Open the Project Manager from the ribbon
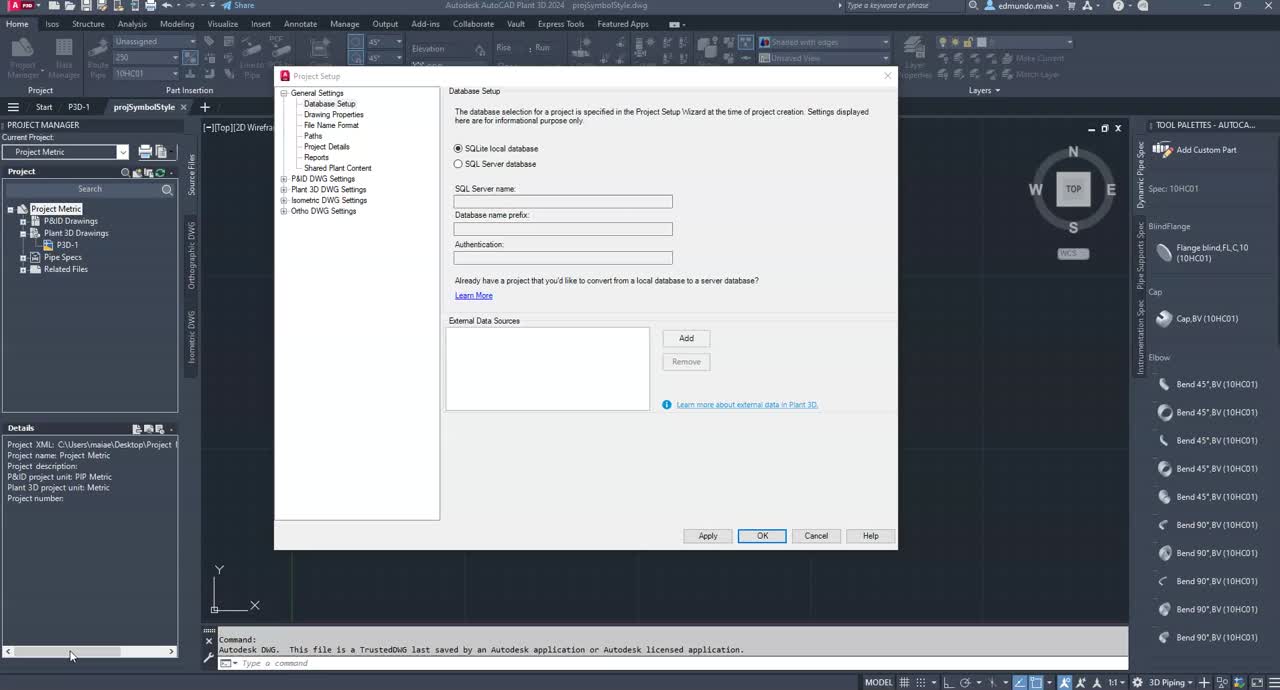Screen dimensions: 1280x690 pos(22,57)
